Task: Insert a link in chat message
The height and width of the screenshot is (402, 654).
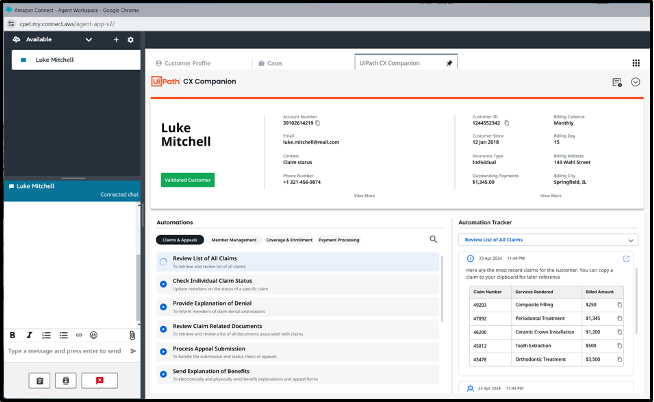Action: (79, 335)
